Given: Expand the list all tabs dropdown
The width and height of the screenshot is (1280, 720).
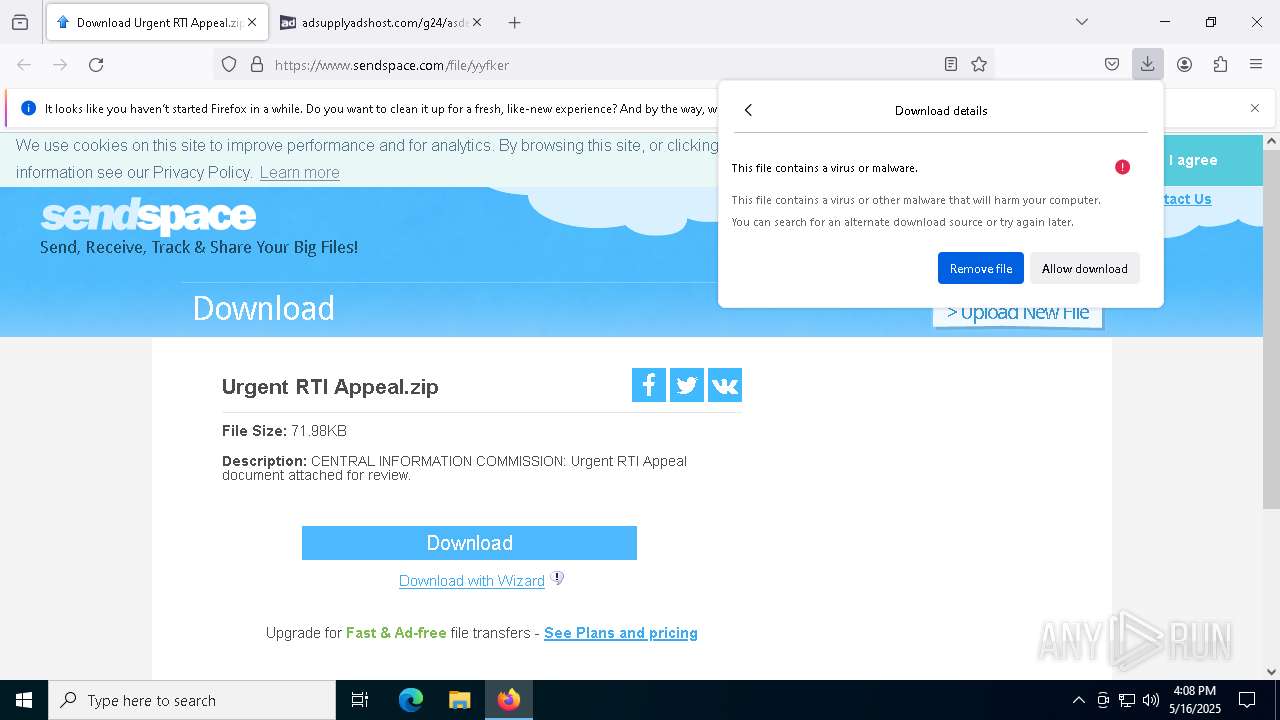Looking at the screenshot, I should pyautogui.click(x=1082, y=22).
